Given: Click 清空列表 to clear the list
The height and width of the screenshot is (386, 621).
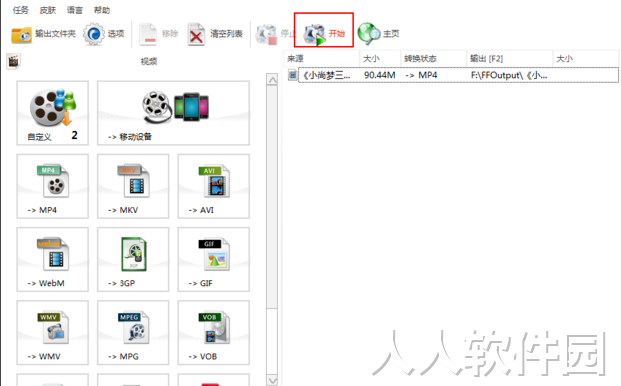Looking at the screenshot, I should click(x=215, y=34).
